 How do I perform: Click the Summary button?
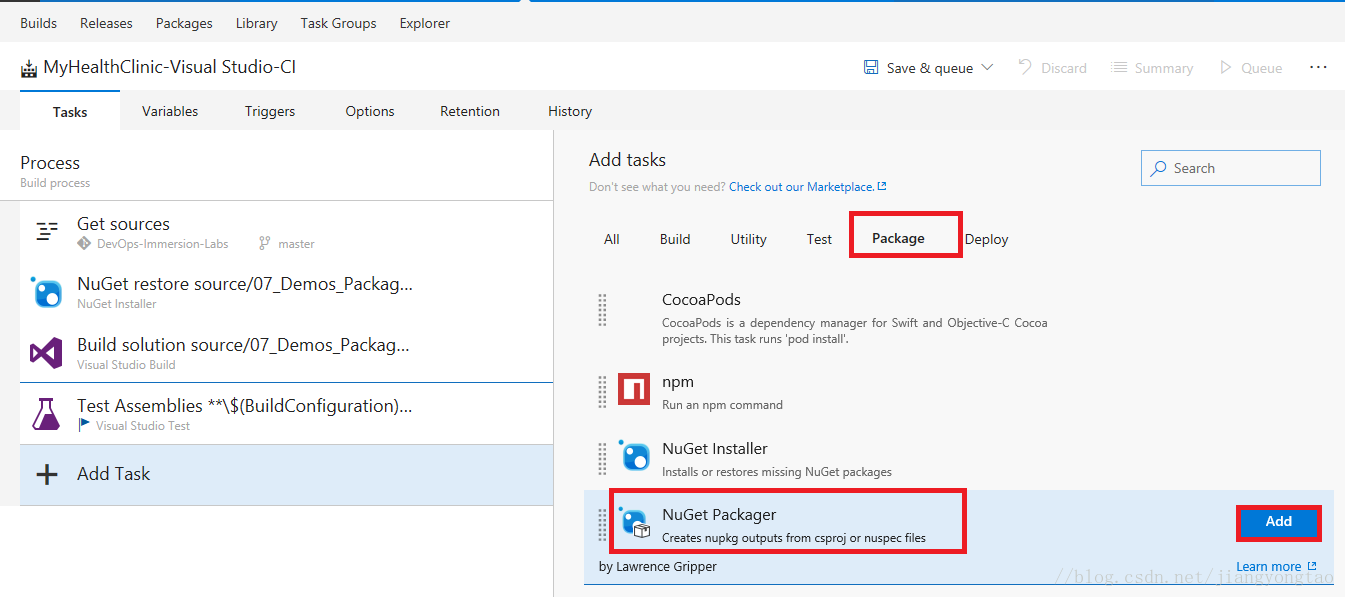pyautogui.click(x=1152, y=67)
